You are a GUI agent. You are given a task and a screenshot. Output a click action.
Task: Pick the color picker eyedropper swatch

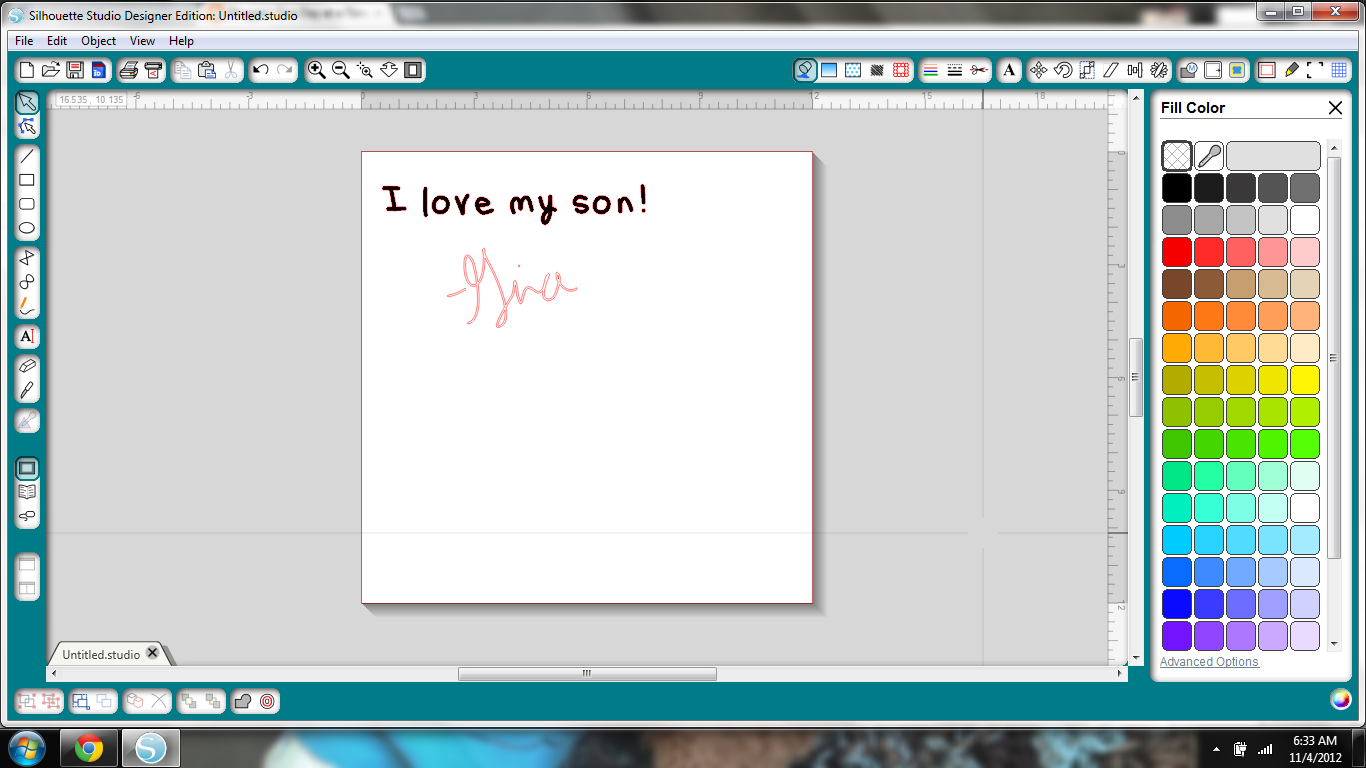coord(1209,156)
